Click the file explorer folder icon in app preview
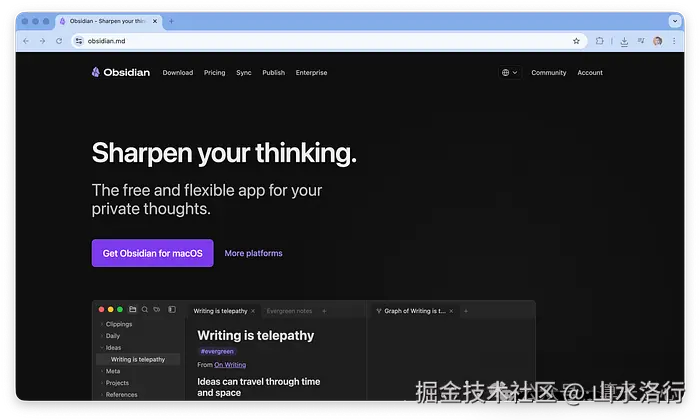Screen dimensions: 700x420 133,309
